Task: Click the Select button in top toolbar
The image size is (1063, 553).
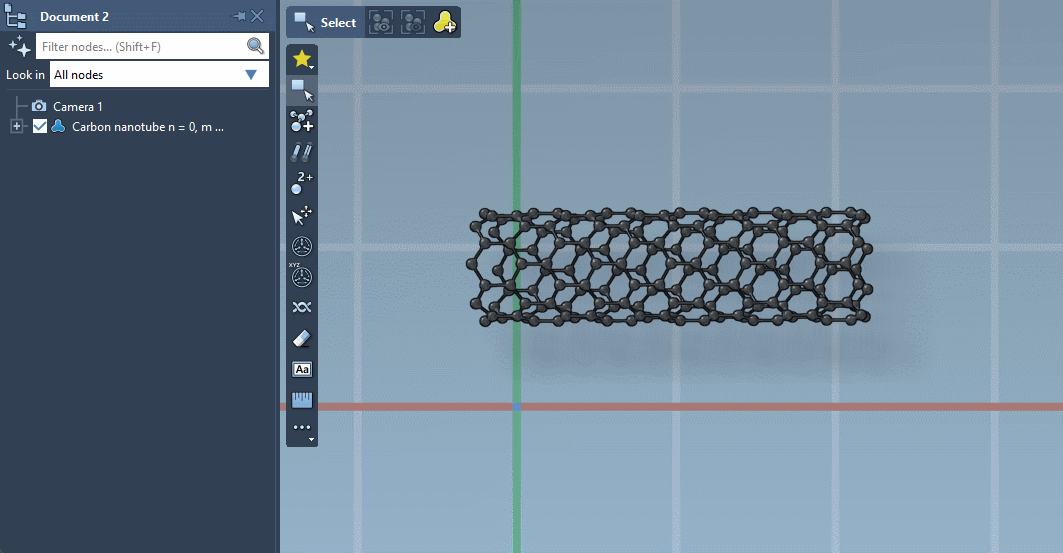Action: click(325, 23)
